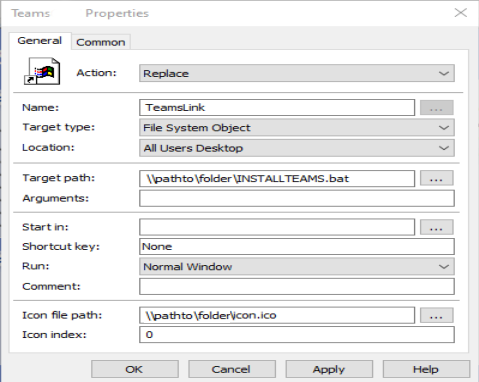479x382 pixels.
Task: Click the Shortcut key label
Action: coord(61,247)
